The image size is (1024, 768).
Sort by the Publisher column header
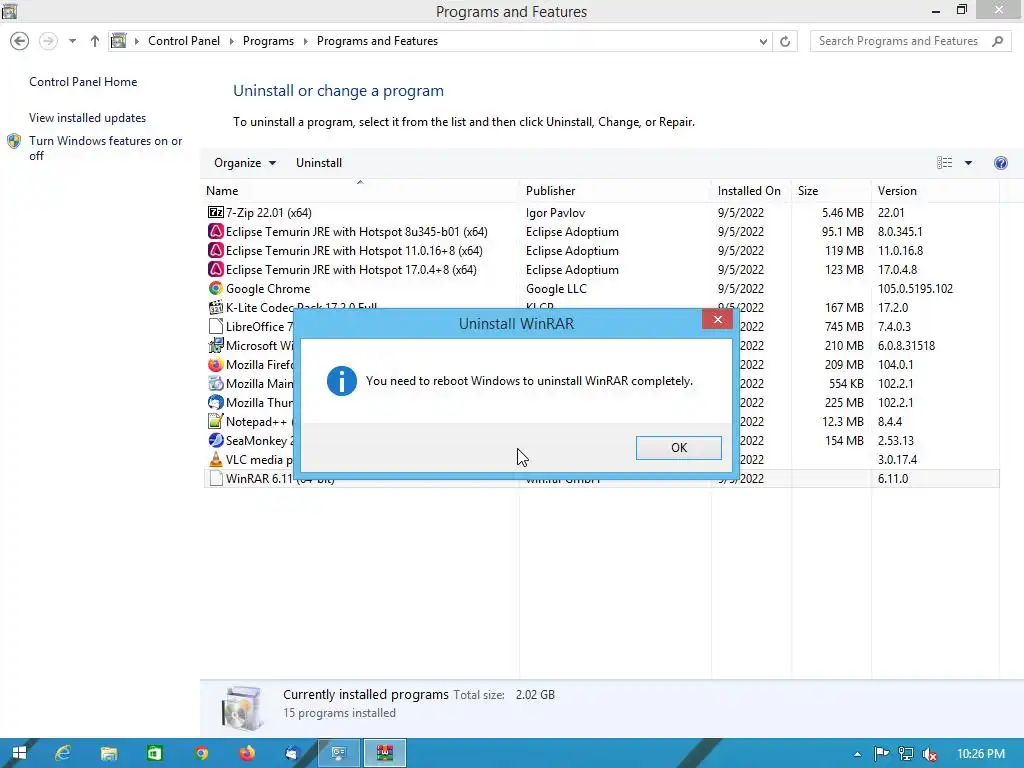(615, 191)
